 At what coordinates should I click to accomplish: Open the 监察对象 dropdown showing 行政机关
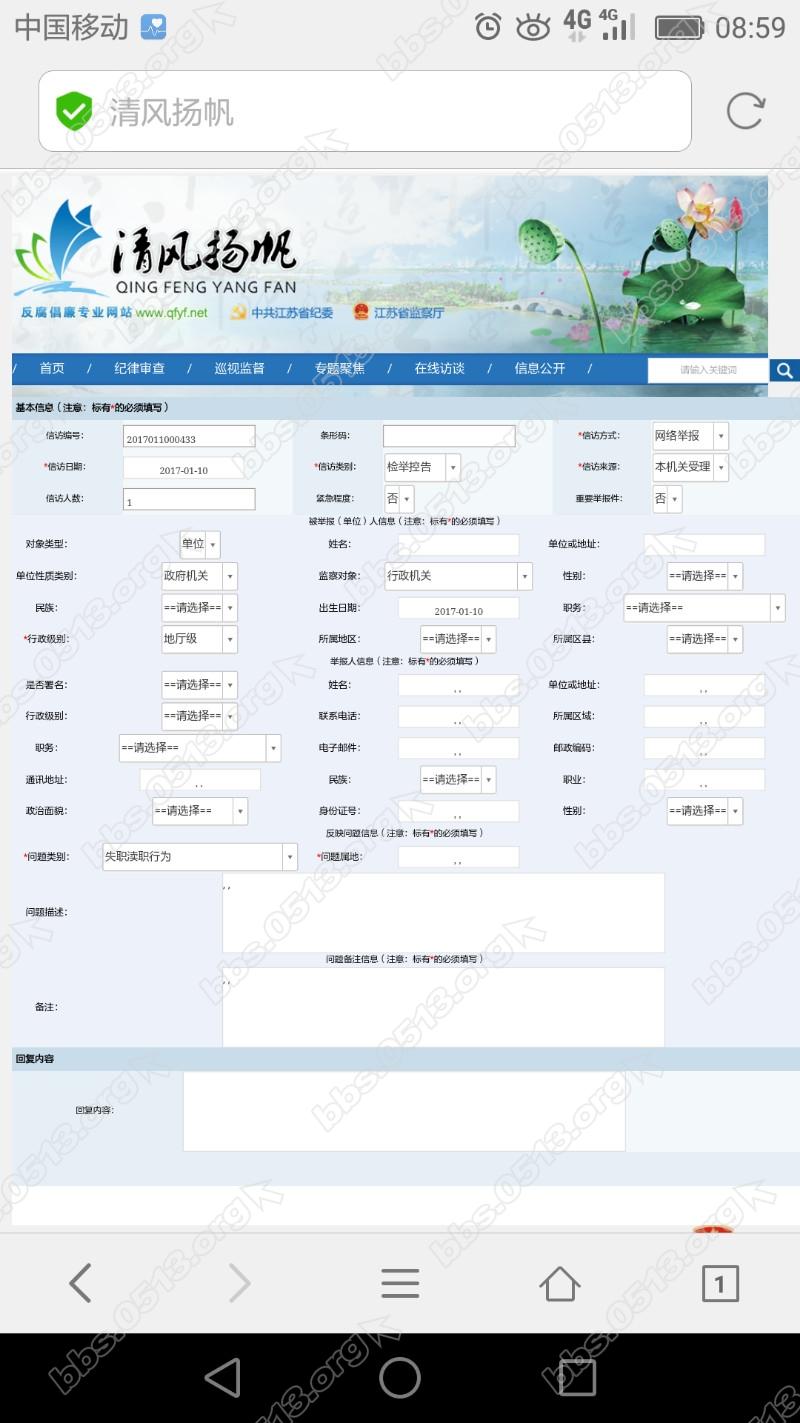(x=458, y=576)
